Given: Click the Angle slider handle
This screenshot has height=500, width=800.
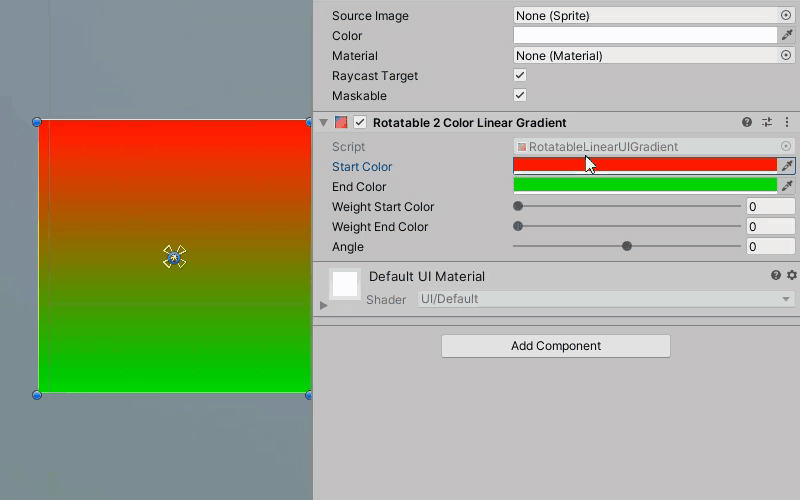Looking at the screenshot, I should (627, 246).
